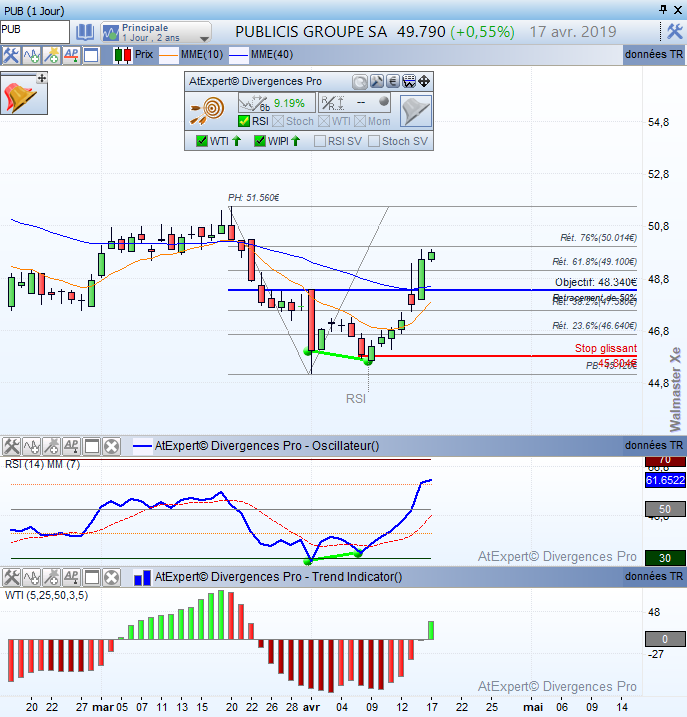This screenshot has height=717, width=687.
Task: Add a drawing tool in the Trend Indicator panel
Action: coord(52,578)
